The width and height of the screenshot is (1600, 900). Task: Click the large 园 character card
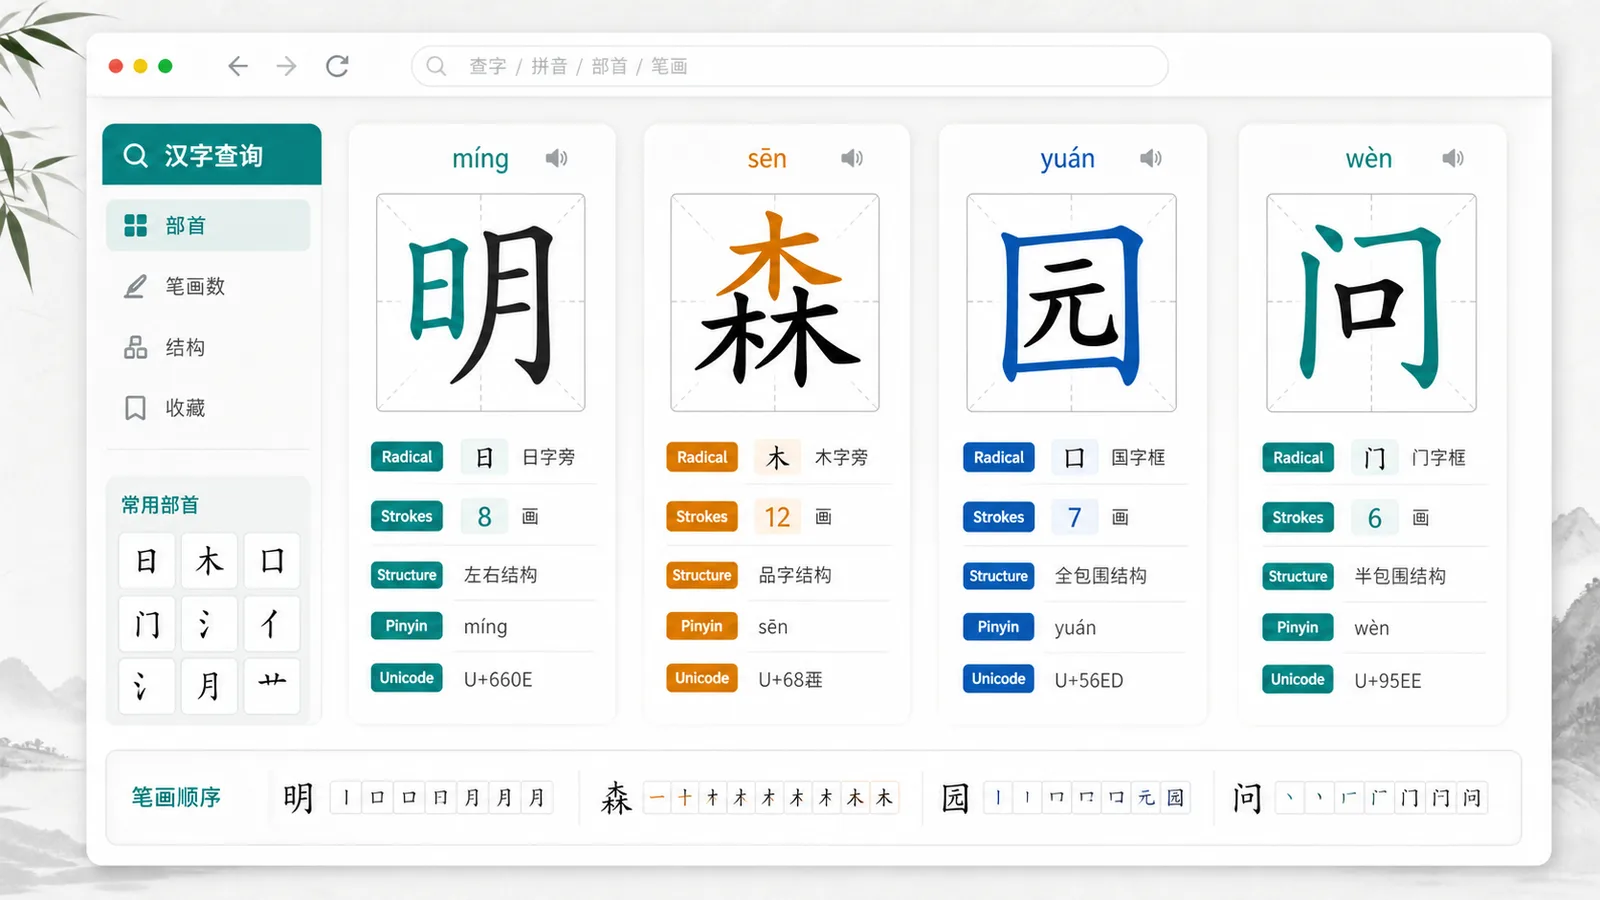point(1071,302)
